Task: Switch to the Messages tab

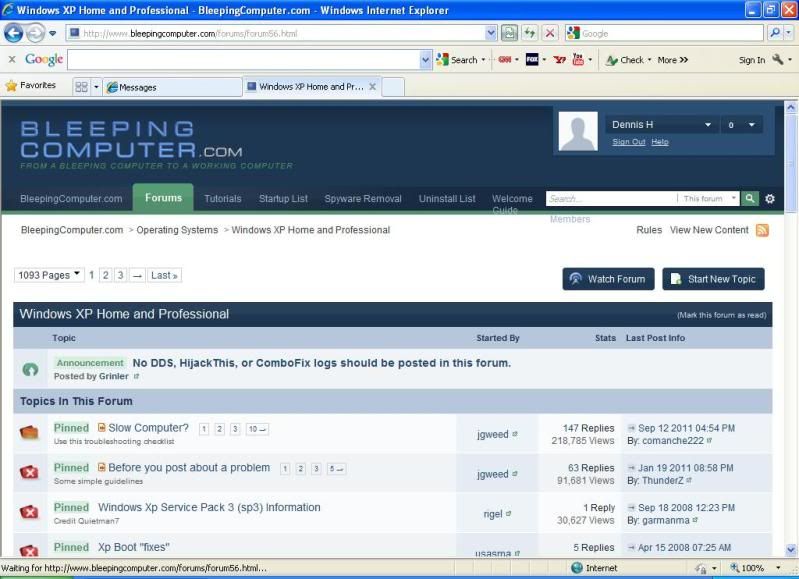Action: [172, 87]
